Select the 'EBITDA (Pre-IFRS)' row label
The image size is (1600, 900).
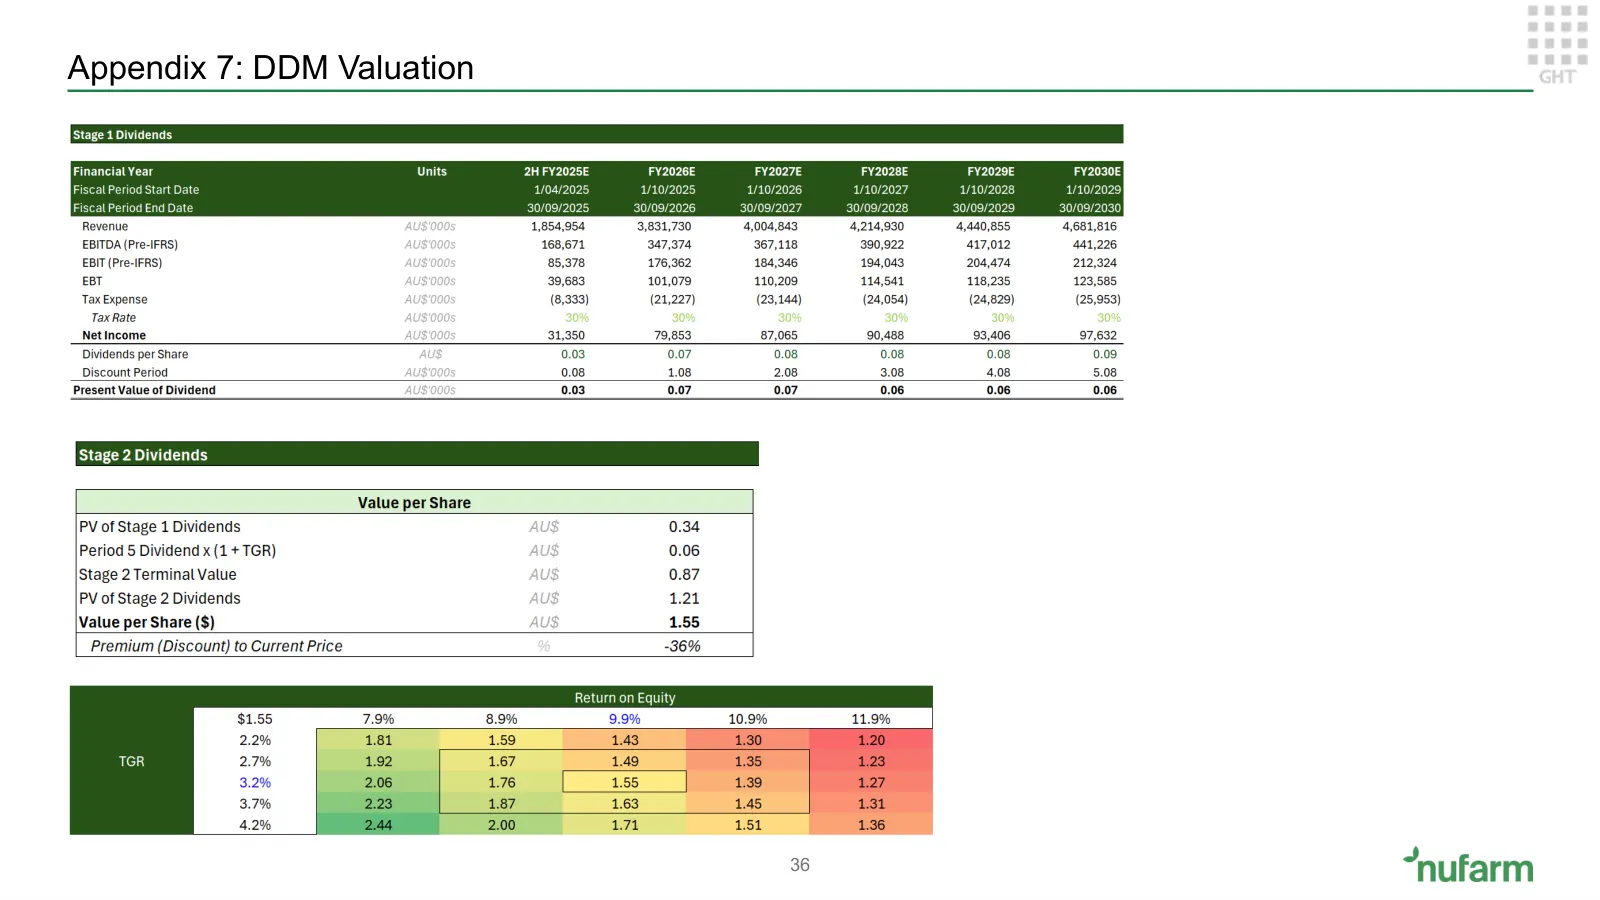pos(130,245)
